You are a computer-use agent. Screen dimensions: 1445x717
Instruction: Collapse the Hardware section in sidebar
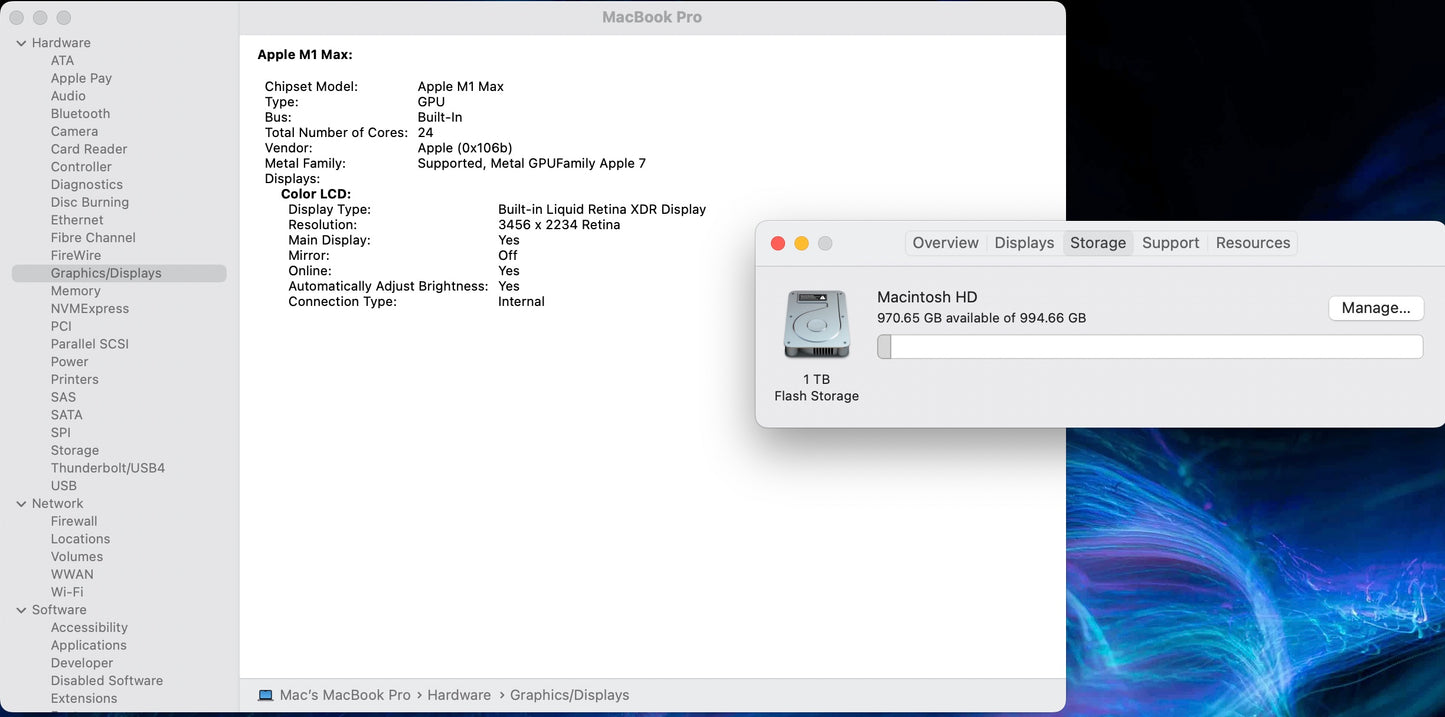point(21,43)
